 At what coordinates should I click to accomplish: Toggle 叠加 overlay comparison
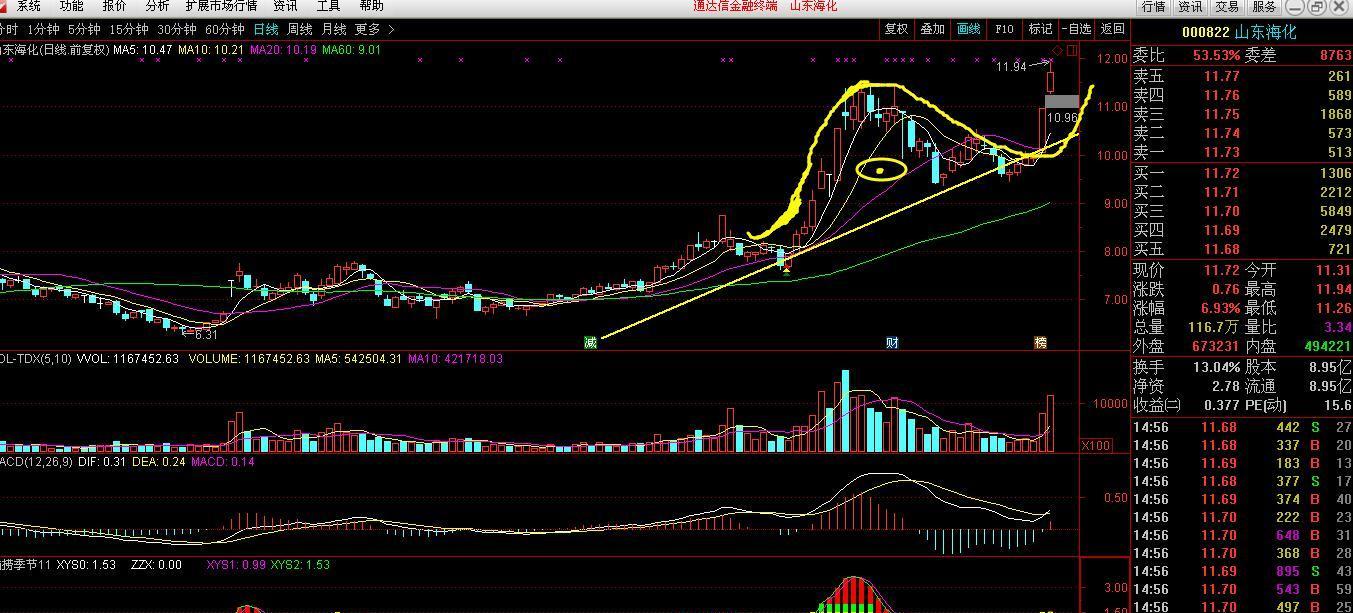point(932,29)
